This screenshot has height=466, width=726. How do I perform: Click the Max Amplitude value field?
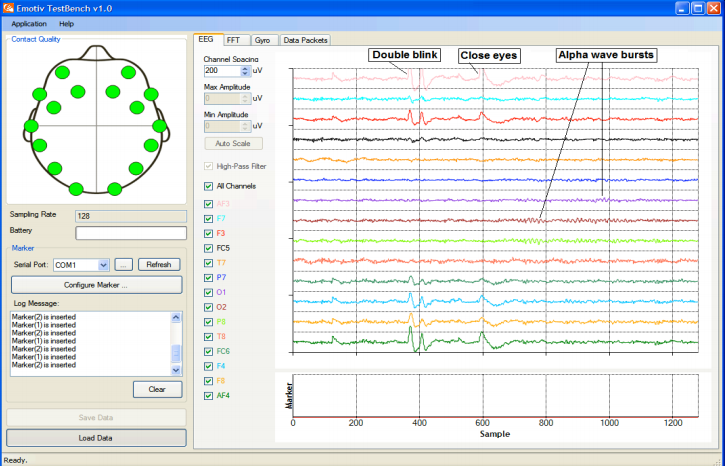tap(222, 98)
